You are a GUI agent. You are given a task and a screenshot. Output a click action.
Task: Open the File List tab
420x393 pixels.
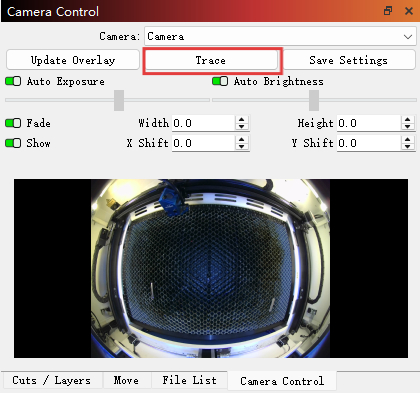click(x=189, y=380)
